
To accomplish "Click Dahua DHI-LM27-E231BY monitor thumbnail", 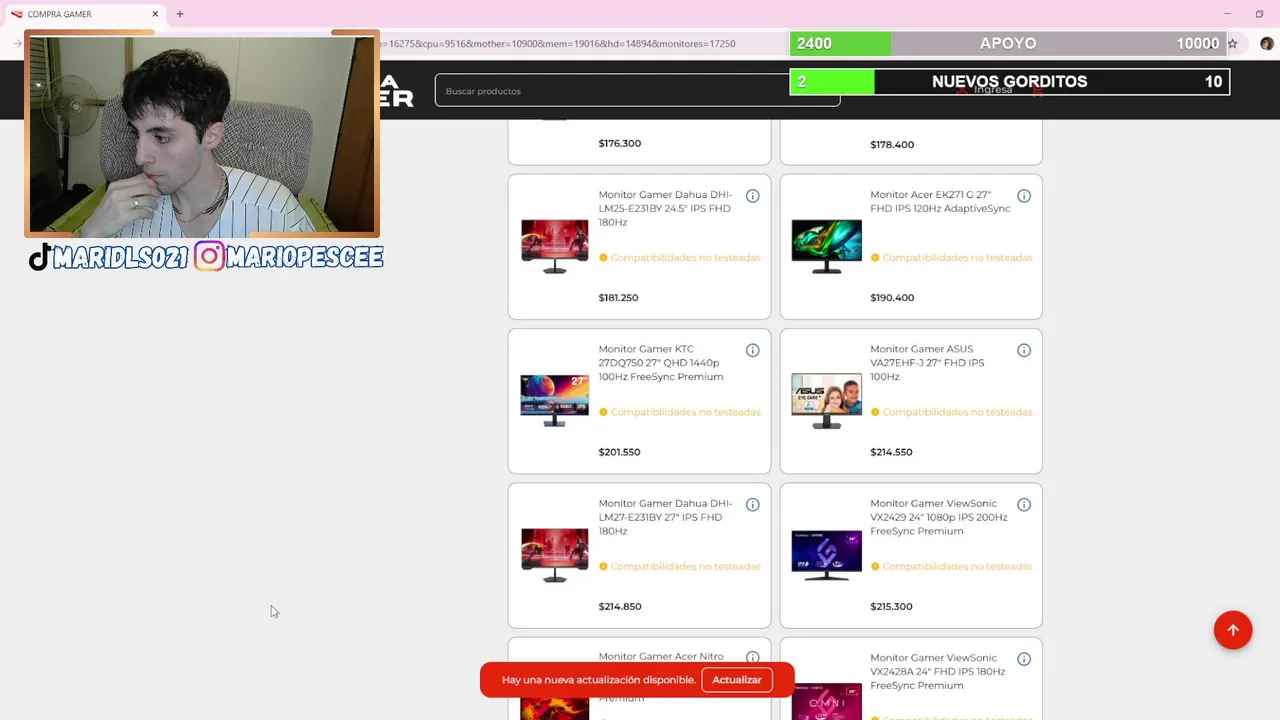I will (x=555, y=555).
